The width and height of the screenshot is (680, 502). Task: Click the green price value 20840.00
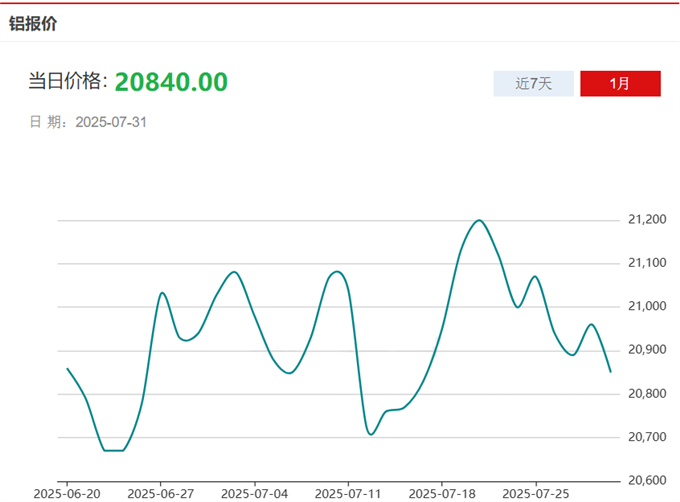[x=171, y=82]
